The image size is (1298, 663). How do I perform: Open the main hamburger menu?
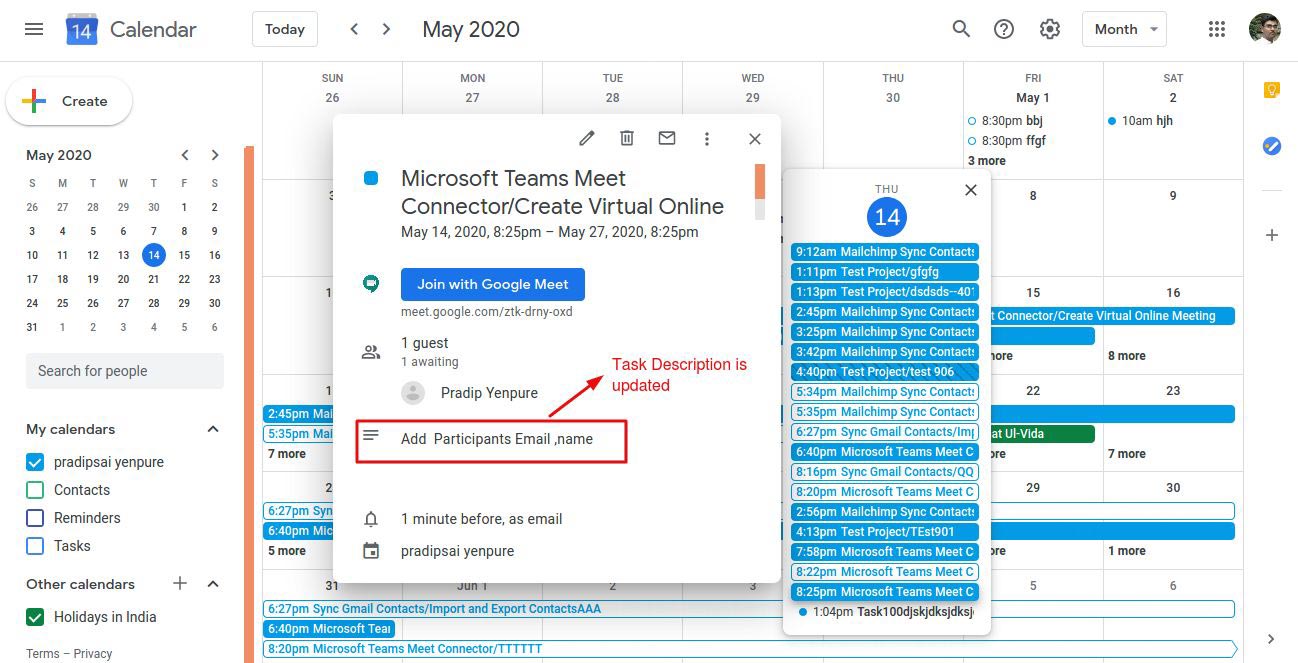(34, 29)
